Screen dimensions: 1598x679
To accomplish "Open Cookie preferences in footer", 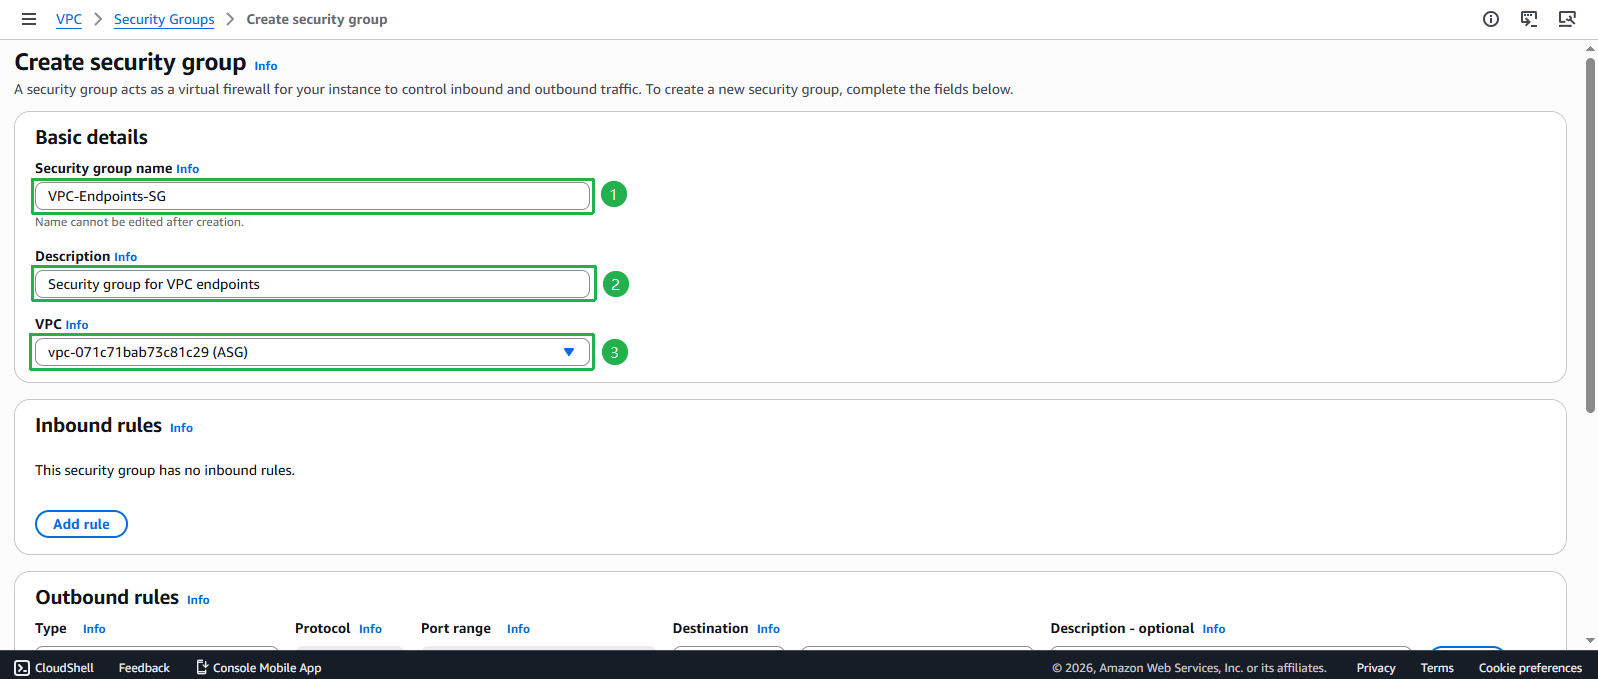I will click(x=1530, y=667).
